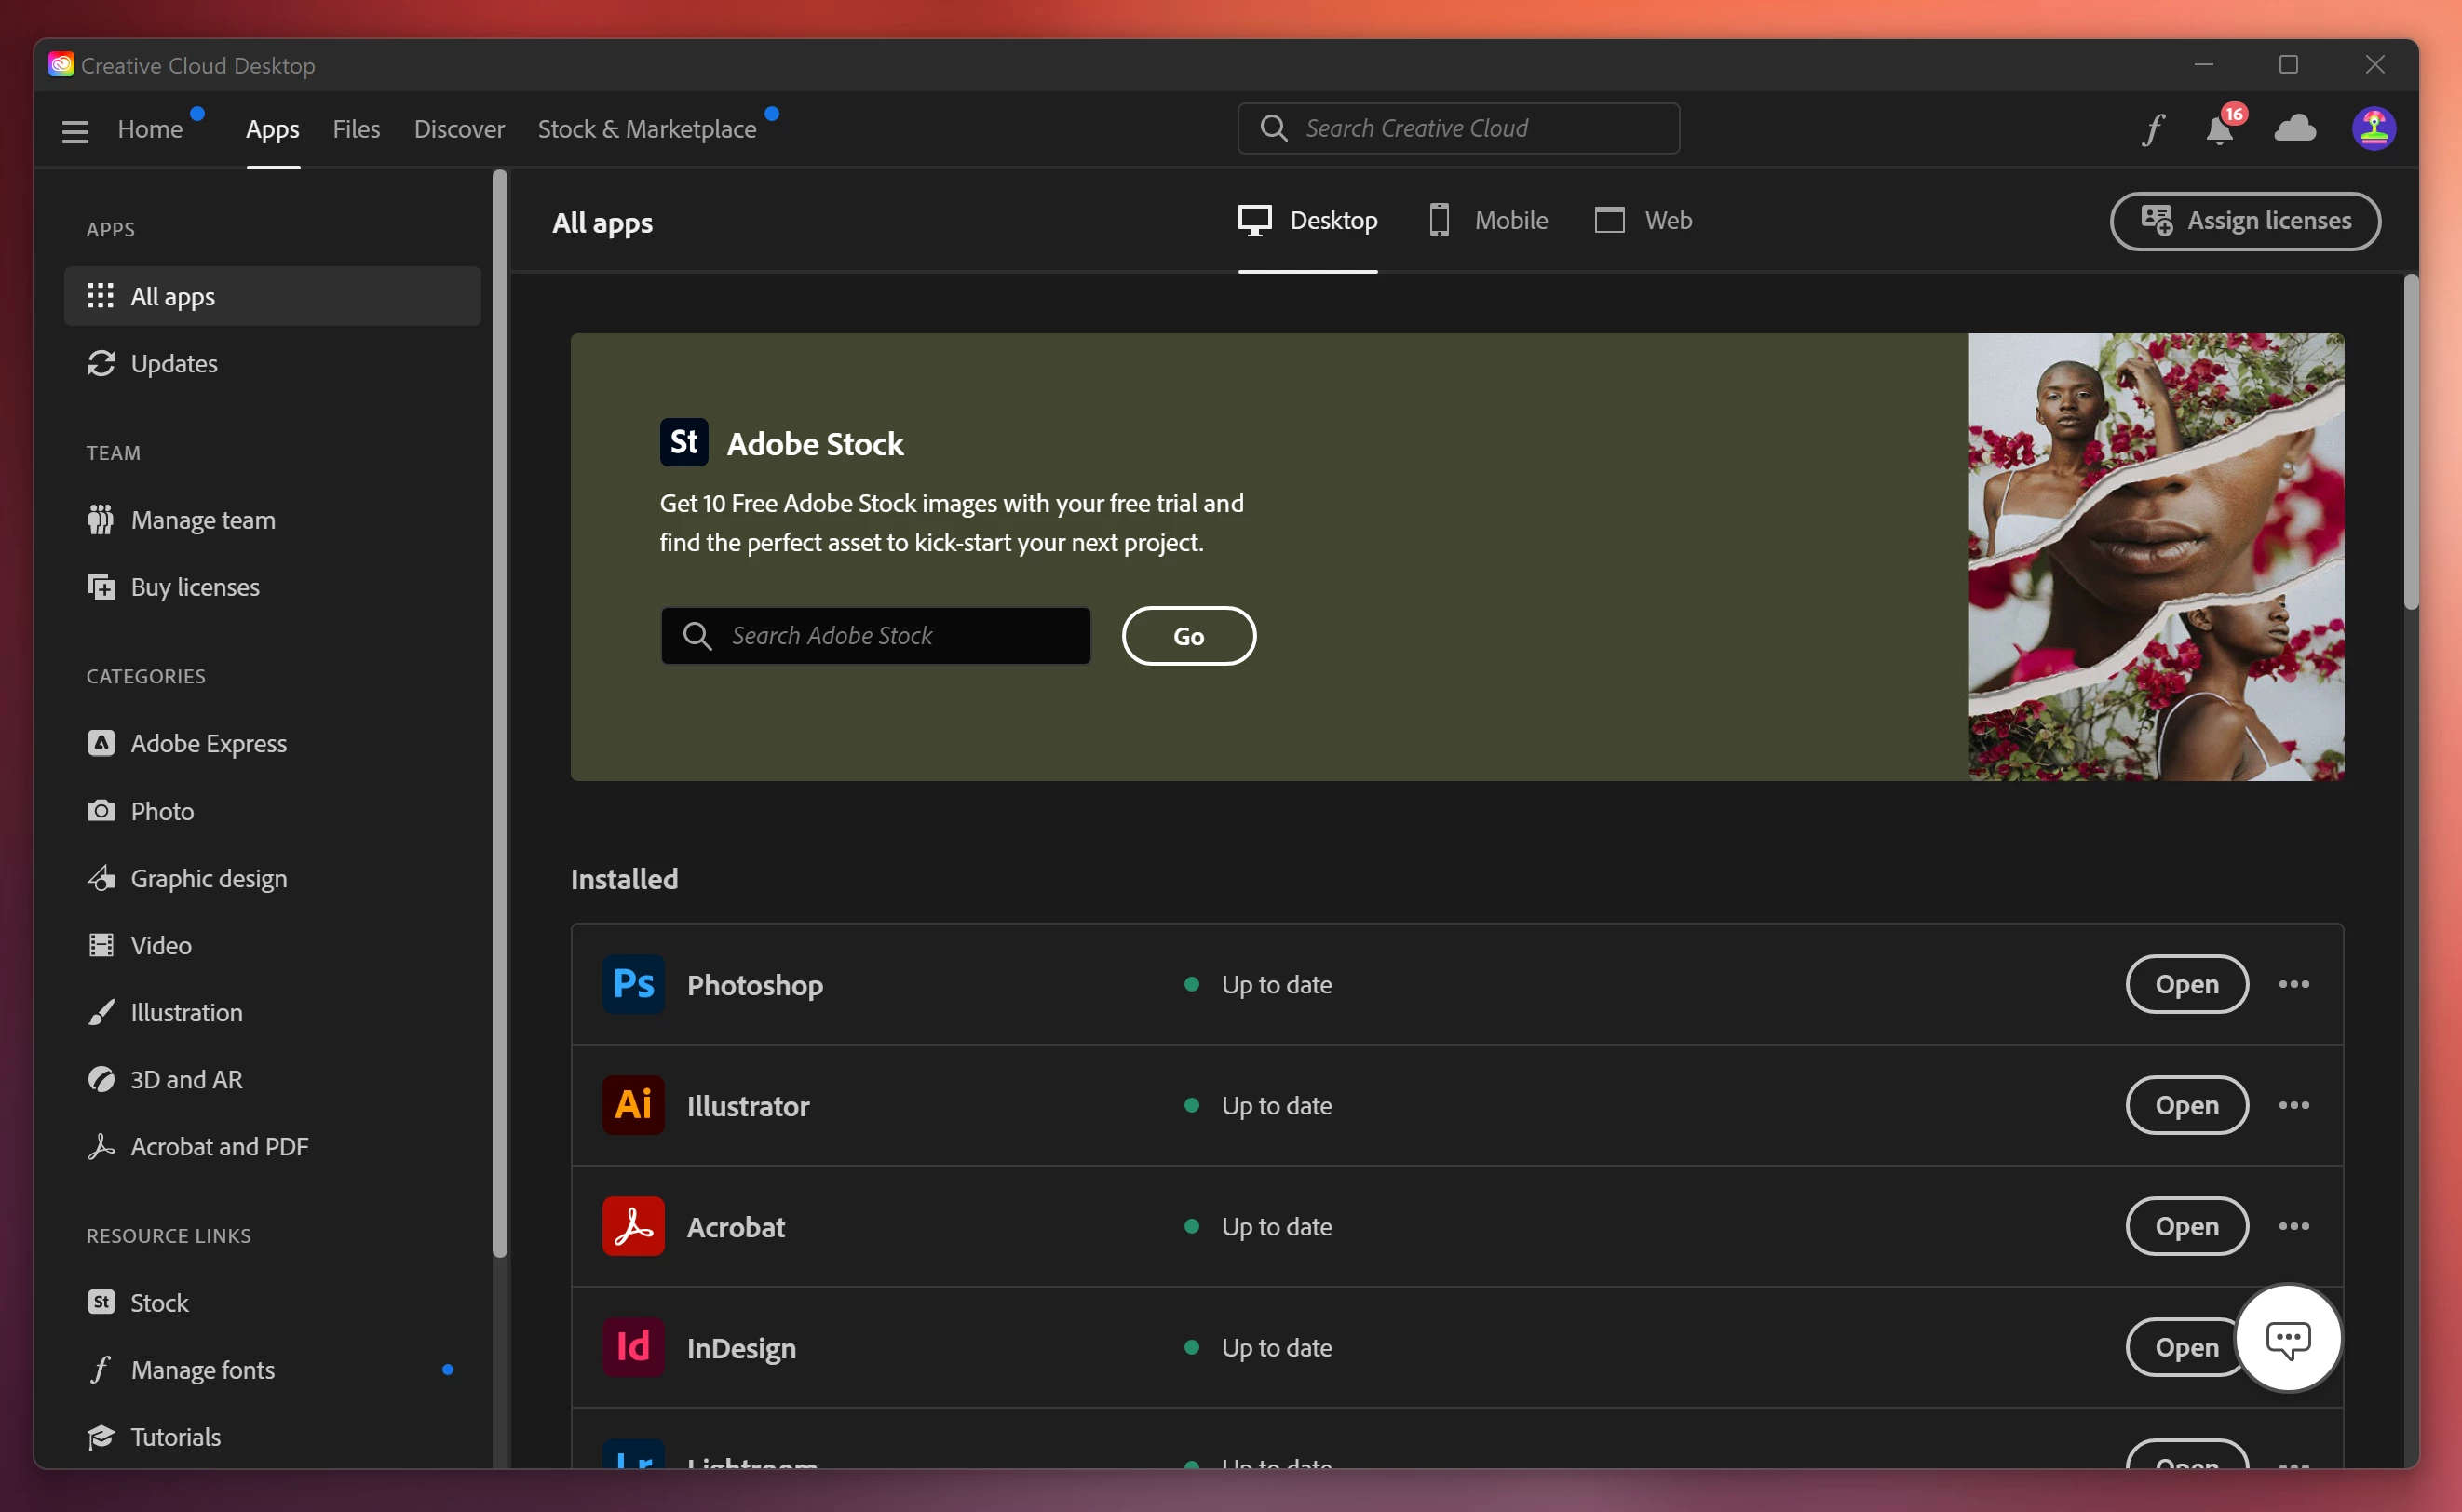Switch to the Mobile tab
The height and width of the screenshot is (1512, 2462).
coord(1489,220)
